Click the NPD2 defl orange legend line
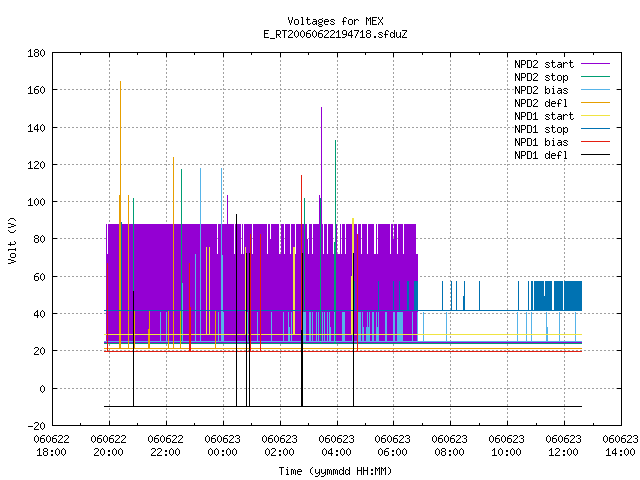This screenshot has width=640, height=480. [595, 102]
